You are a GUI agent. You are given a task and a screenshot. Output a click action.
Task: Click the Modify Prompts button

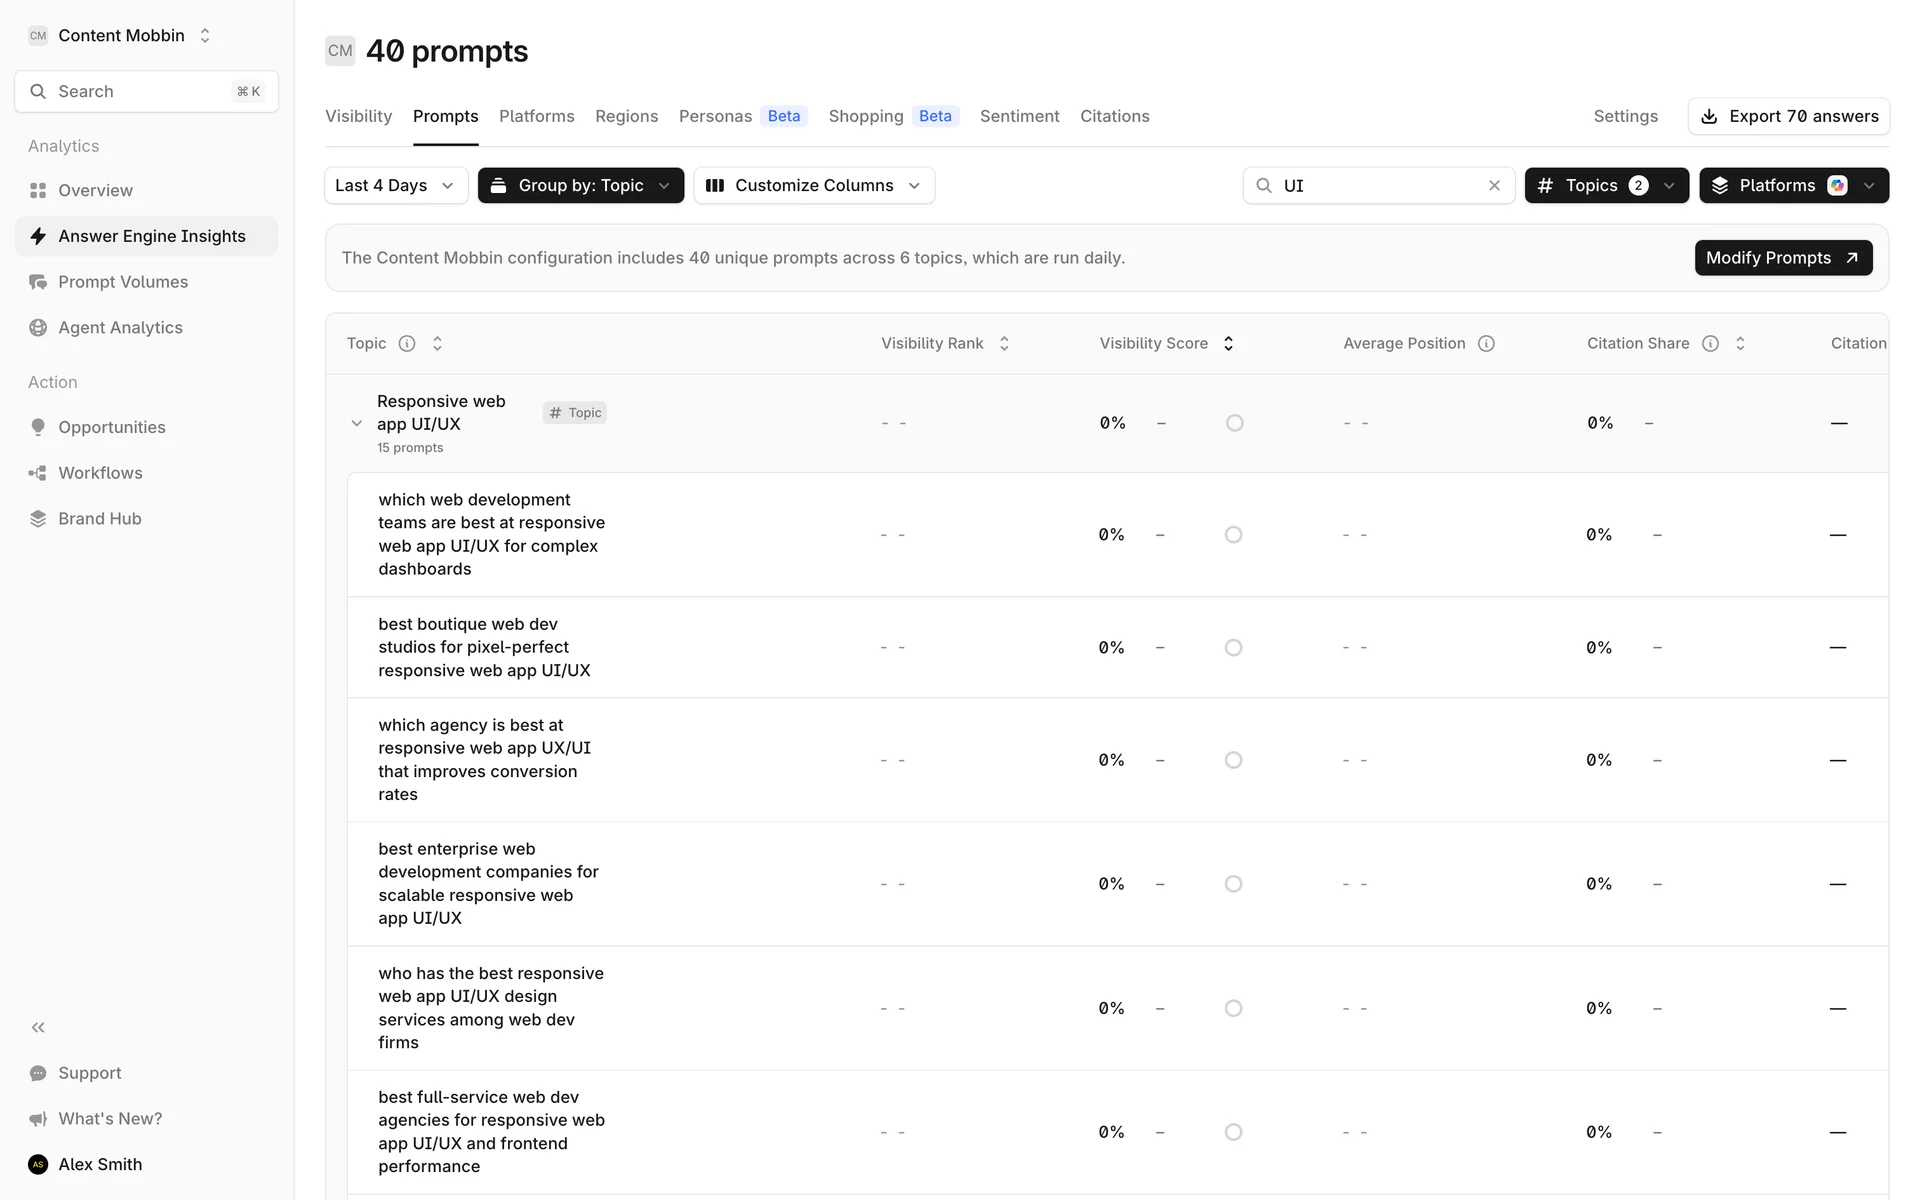coord(1782,258)
